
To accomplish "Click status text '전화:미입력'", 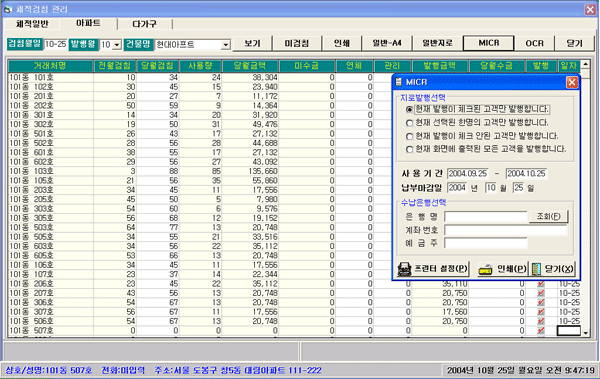I will tap(123, 370).
